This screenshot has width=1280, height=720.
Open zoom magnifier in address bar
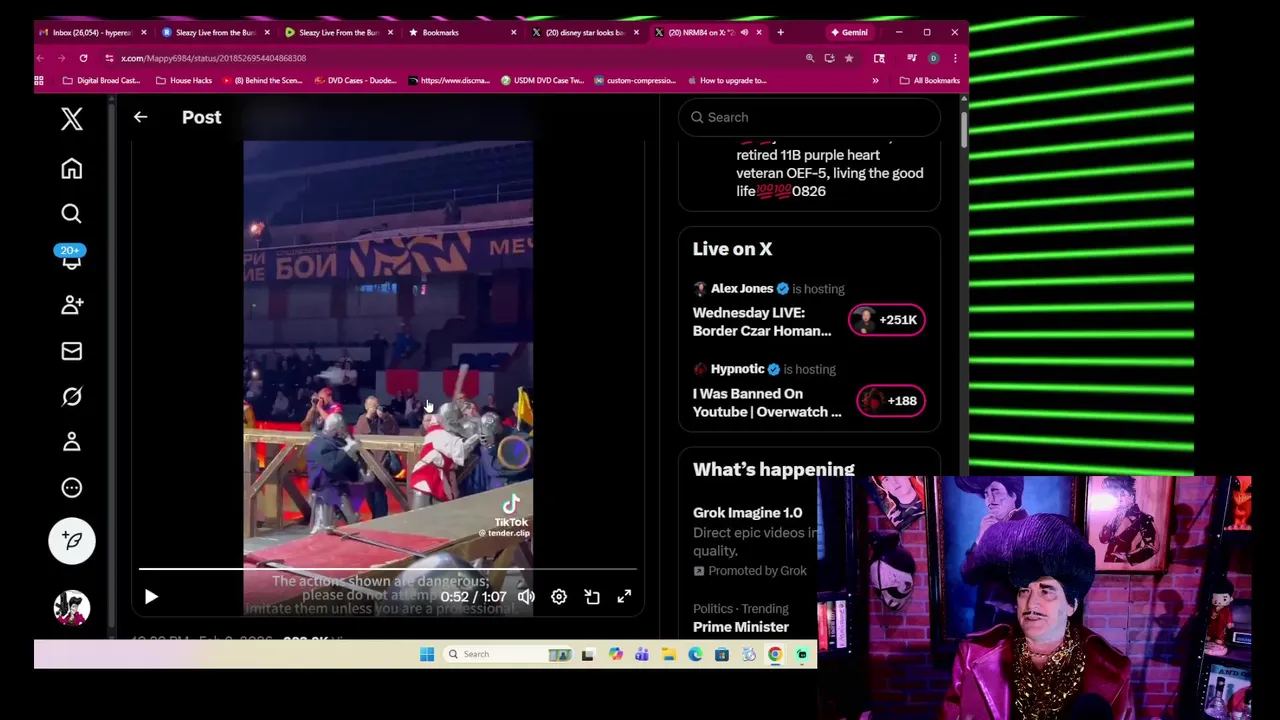click(810, 58)
